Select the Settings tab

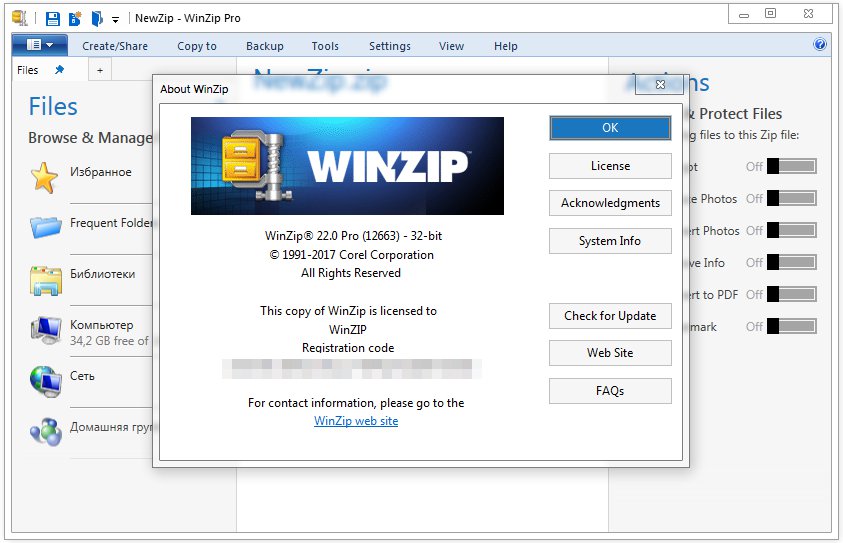click(x=390, y=46)
